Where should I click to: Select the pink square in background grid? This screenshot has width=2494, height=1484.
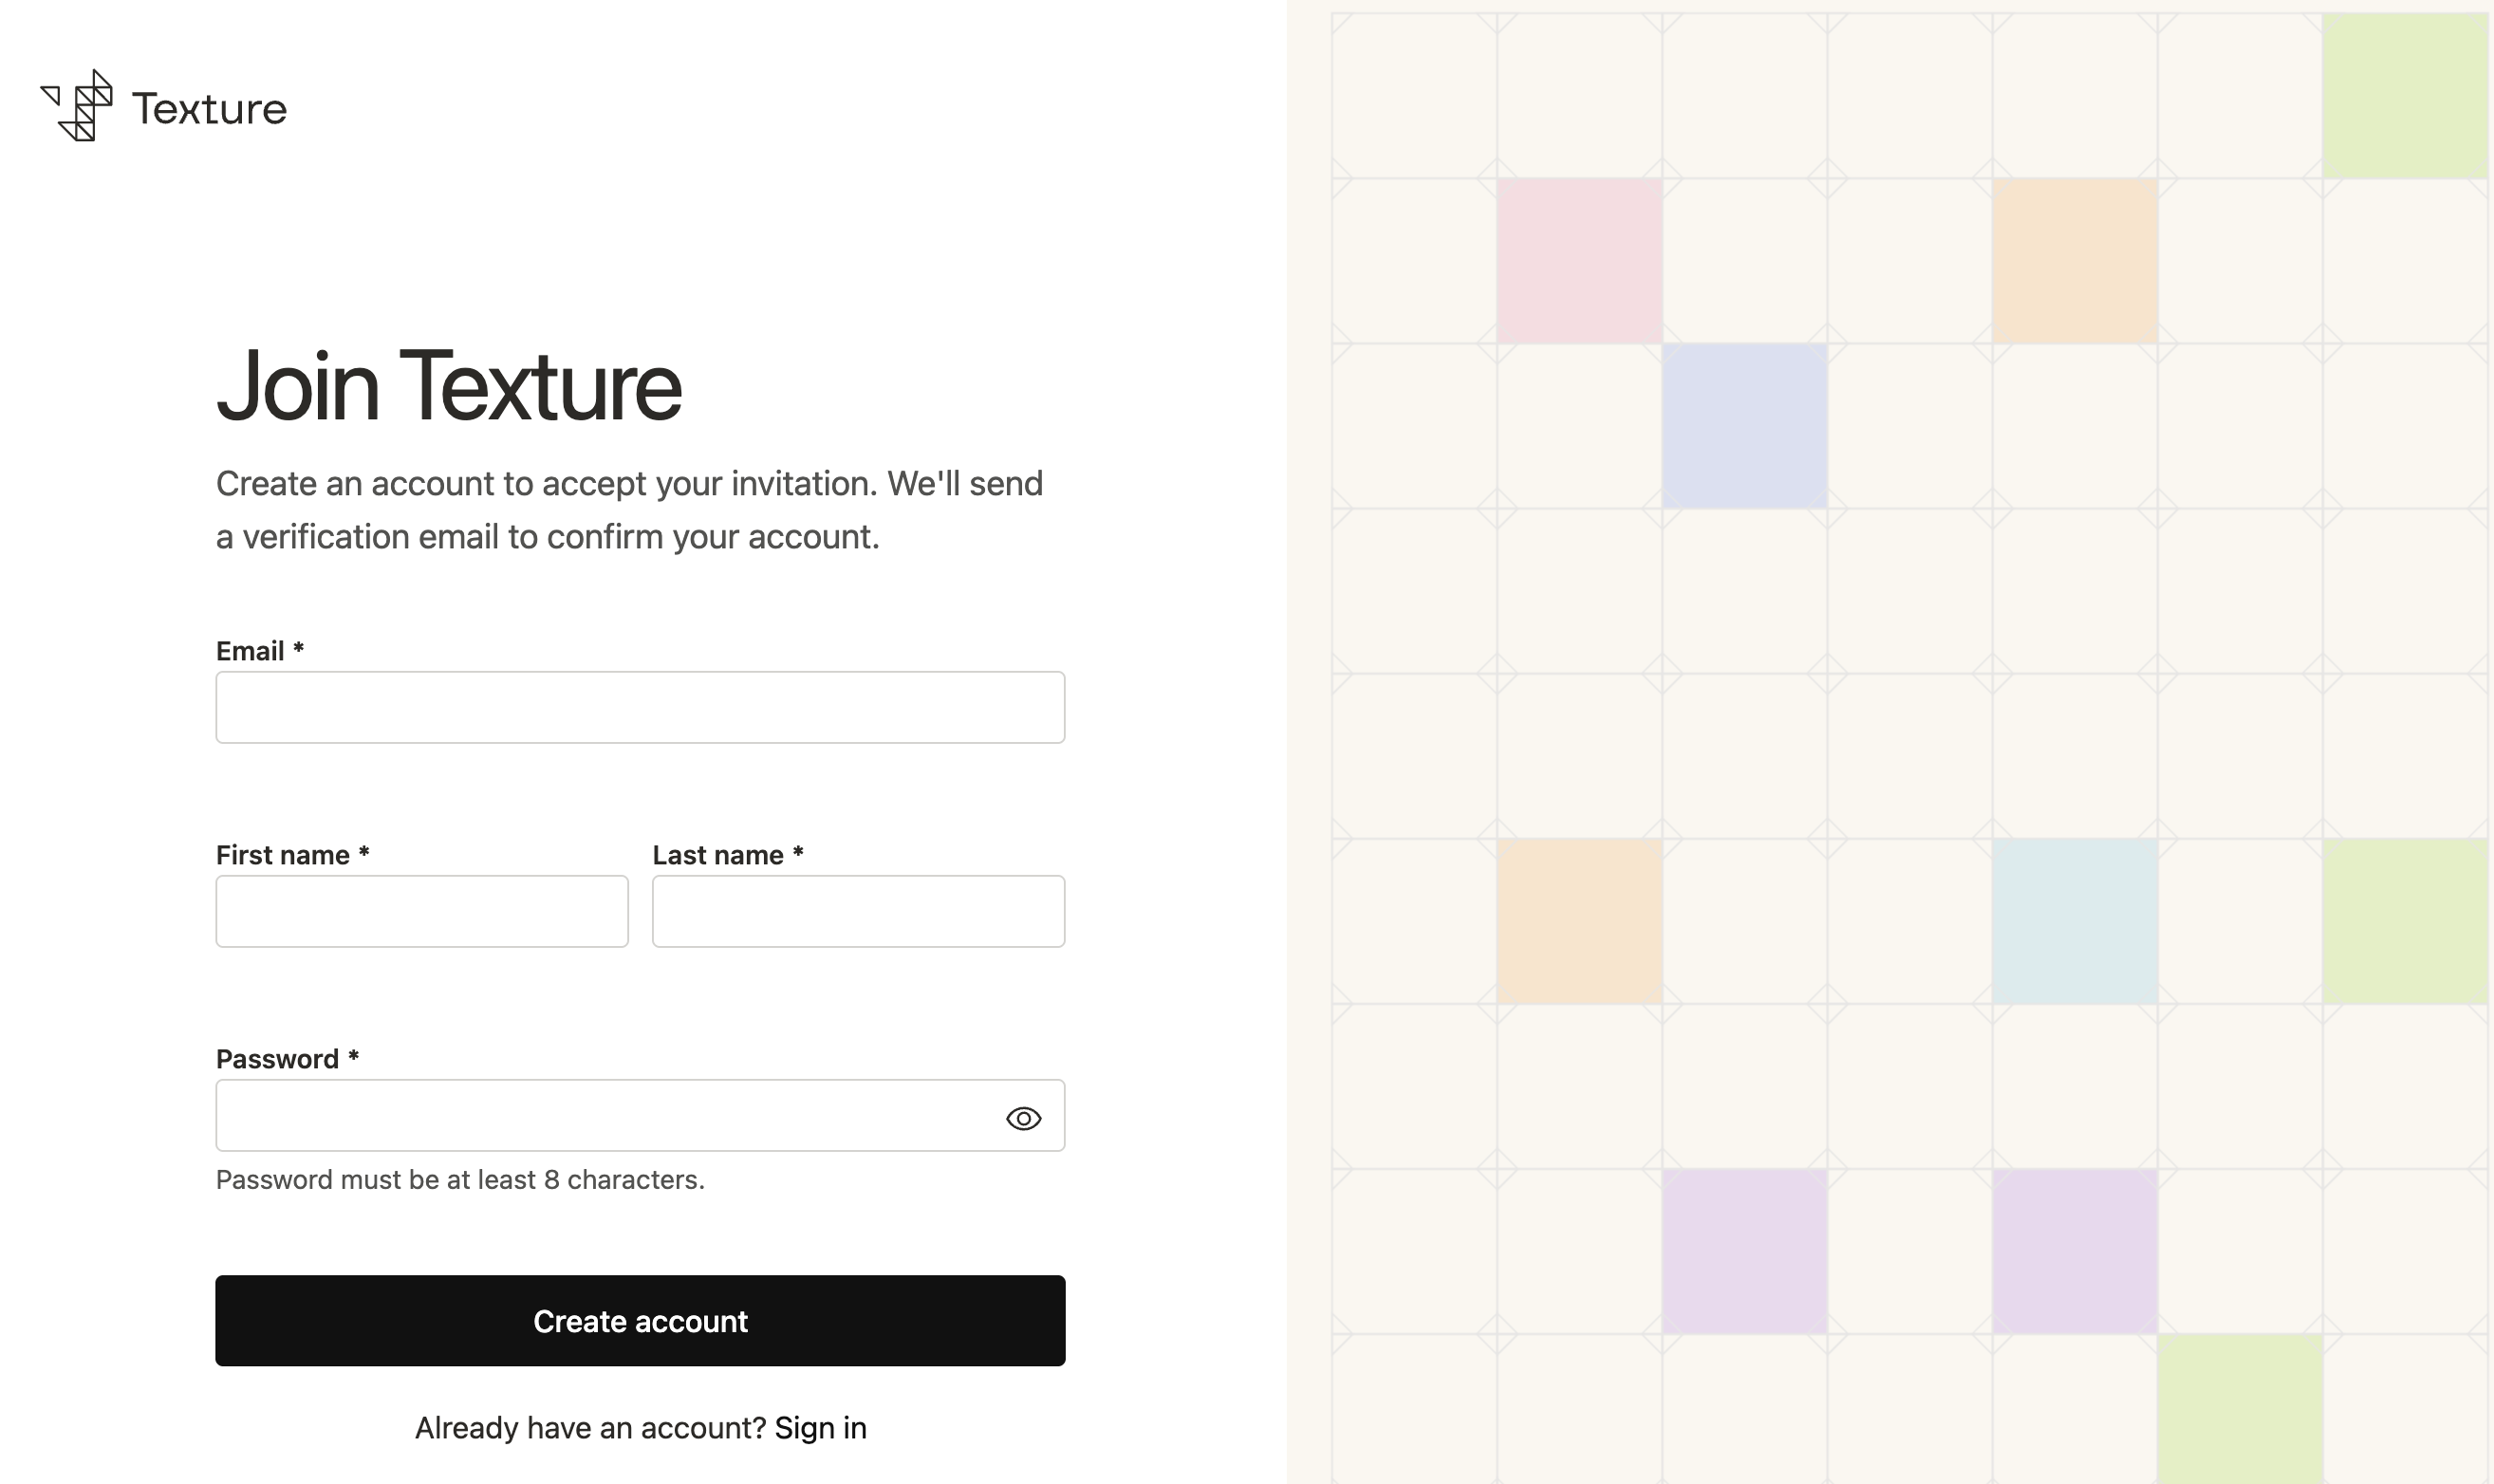(x=1580, y=261)
